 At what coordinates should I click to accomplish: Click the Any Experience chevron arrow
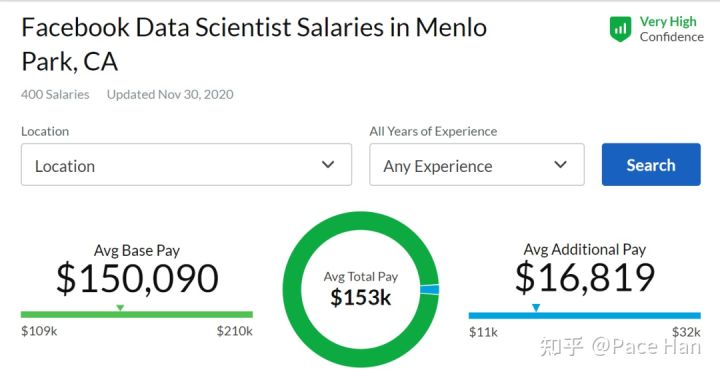[560, 164]
